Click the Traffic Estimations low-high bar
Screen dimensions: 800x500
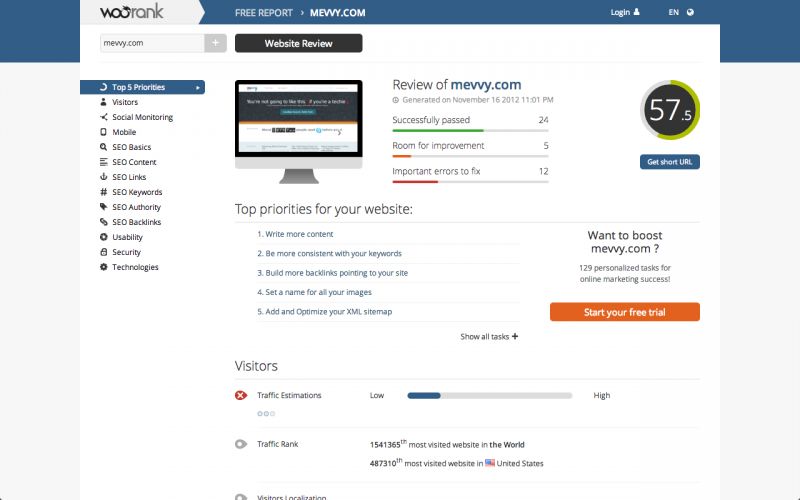pos(489,395)
